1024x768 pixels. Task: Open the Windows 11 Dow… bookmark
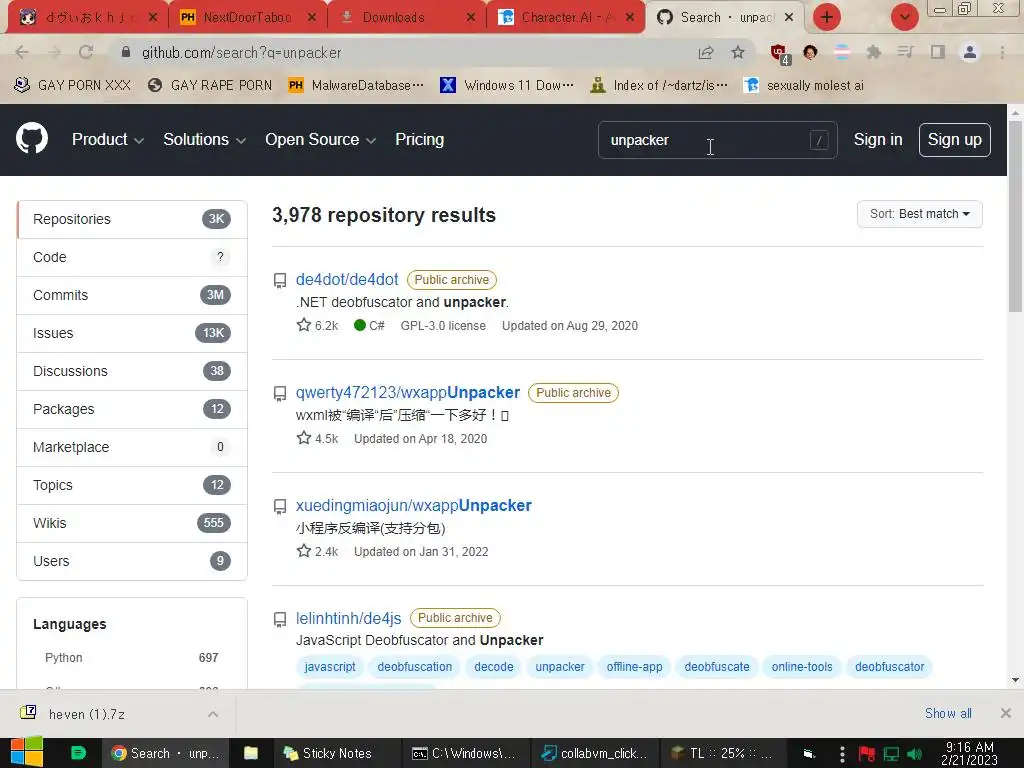[507, 85]
